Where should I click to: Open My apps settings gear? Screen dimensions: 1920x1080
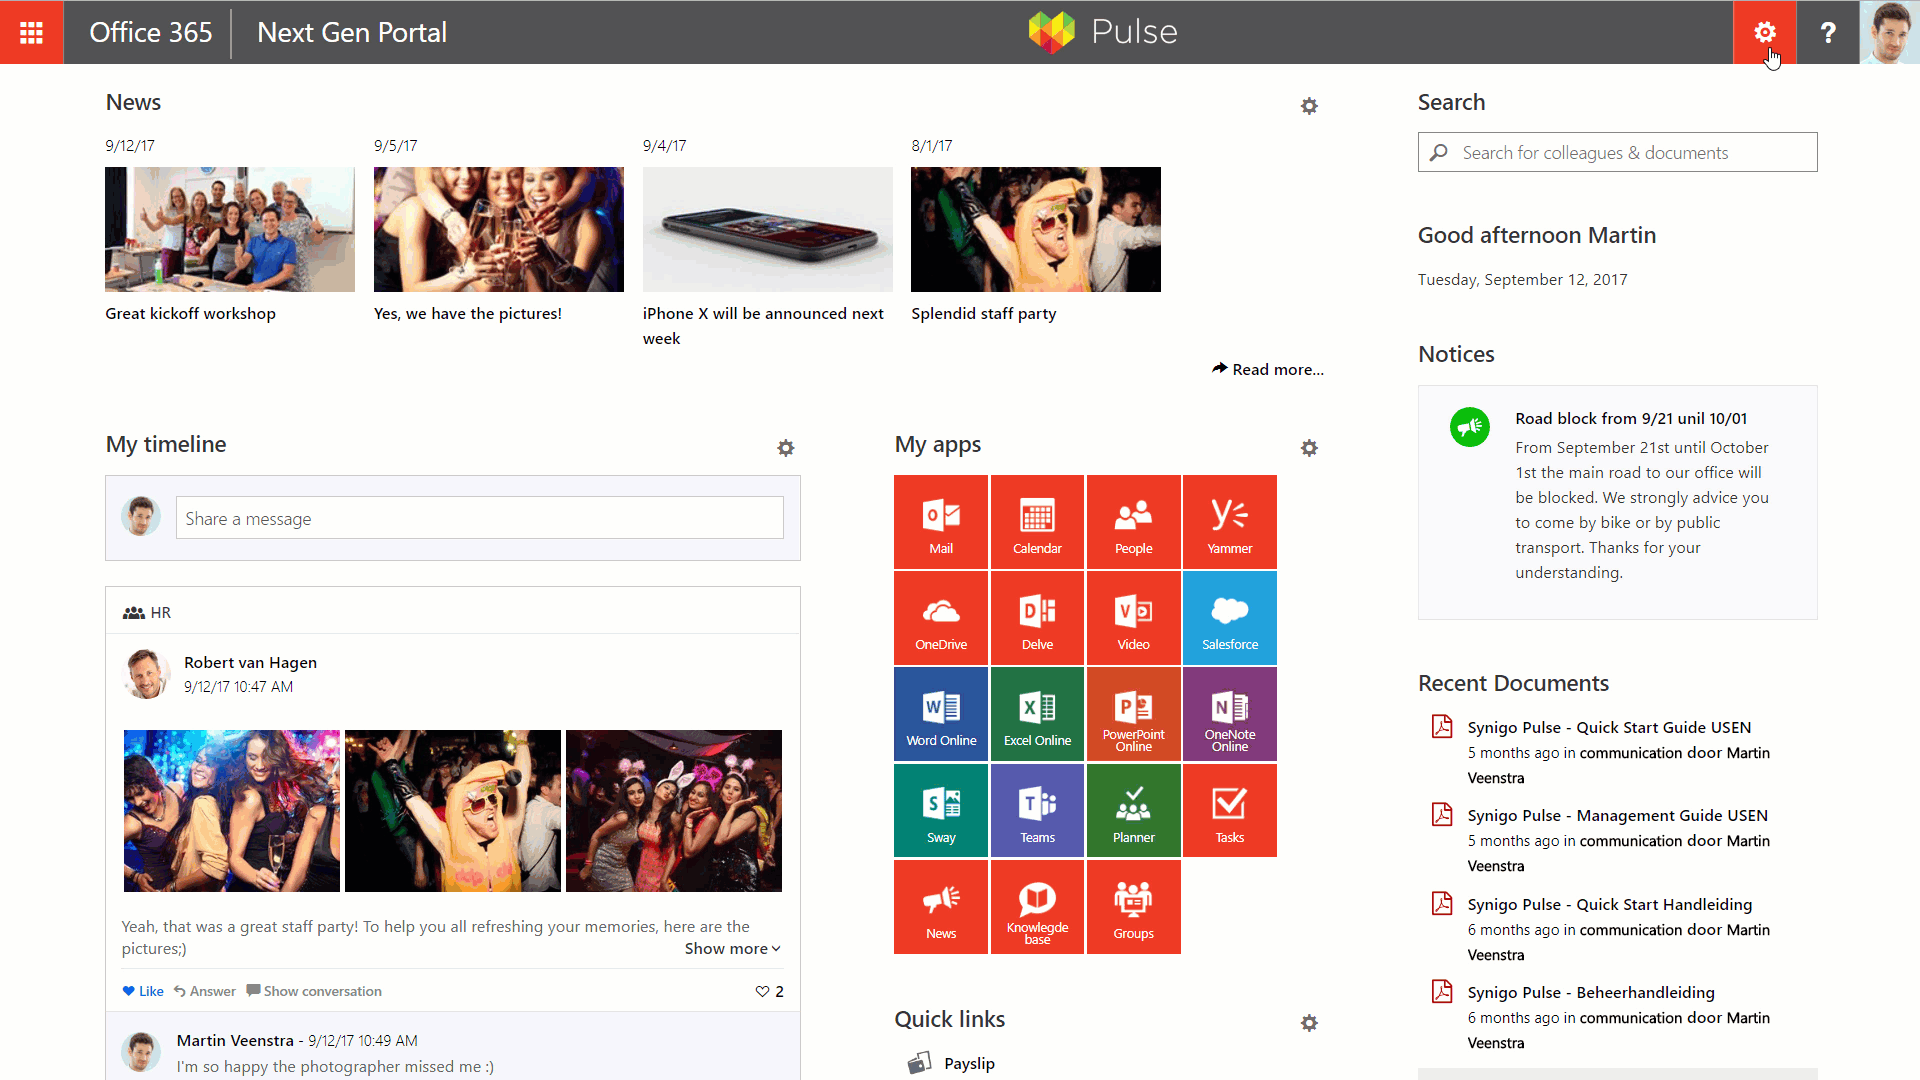click(x=1309, y=448)
